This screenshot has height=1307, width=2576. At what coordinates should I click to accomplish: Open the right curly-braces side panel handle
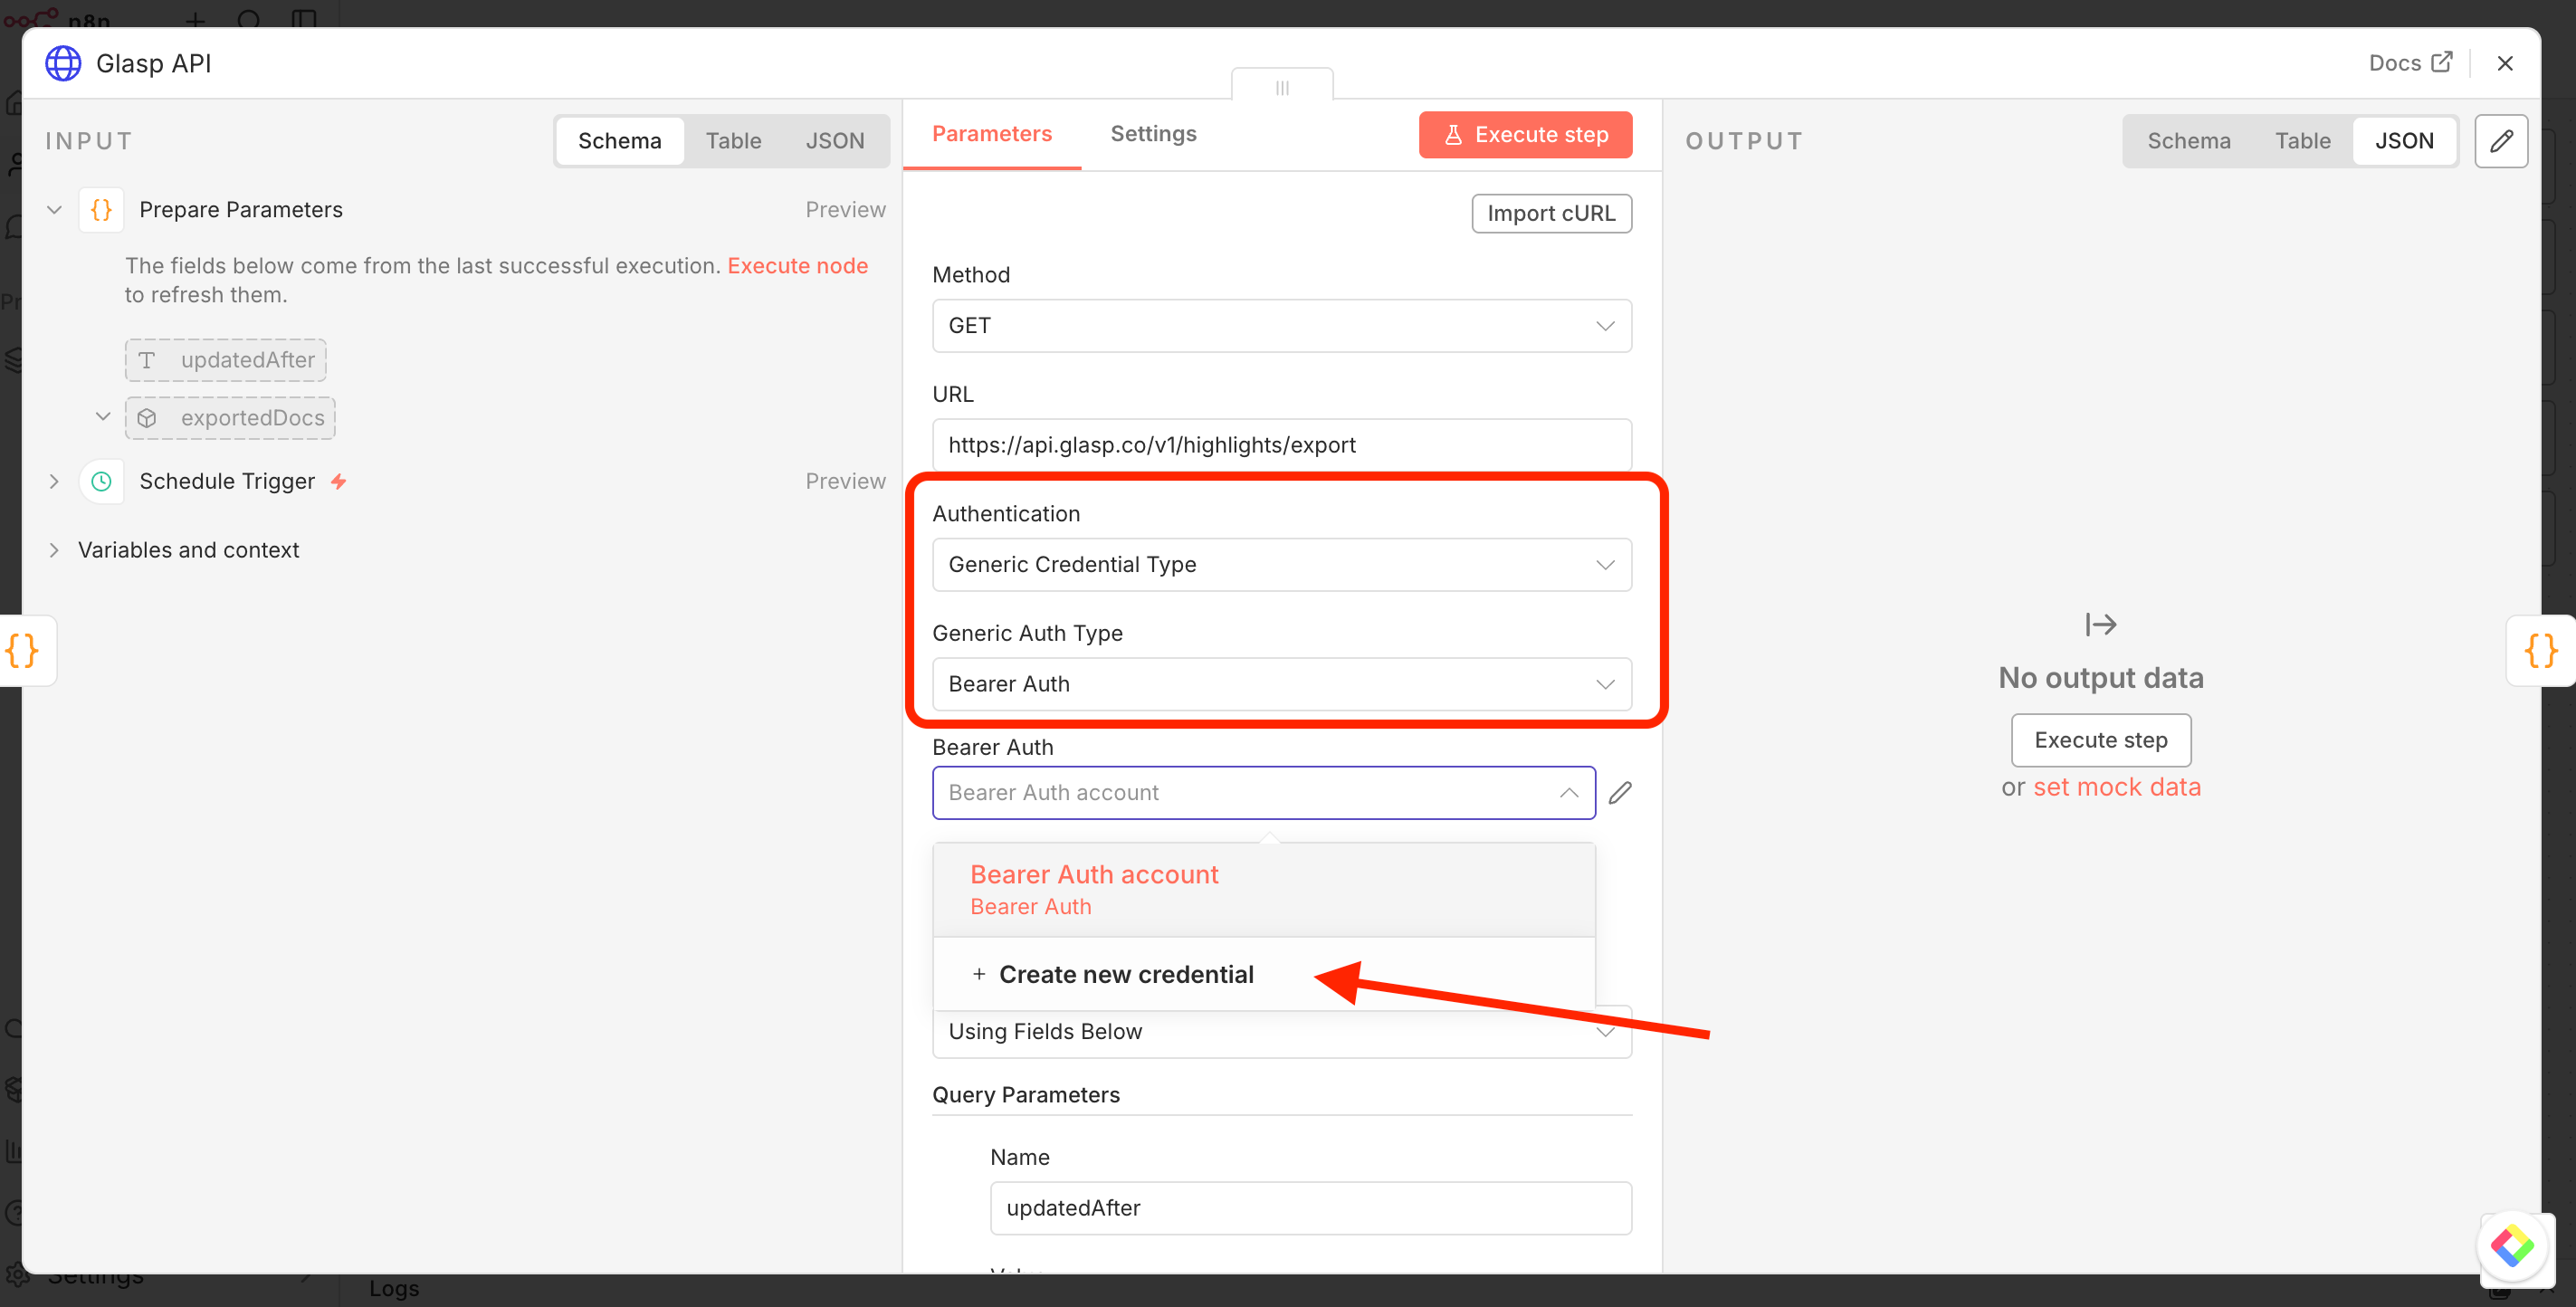point(2540,651)
